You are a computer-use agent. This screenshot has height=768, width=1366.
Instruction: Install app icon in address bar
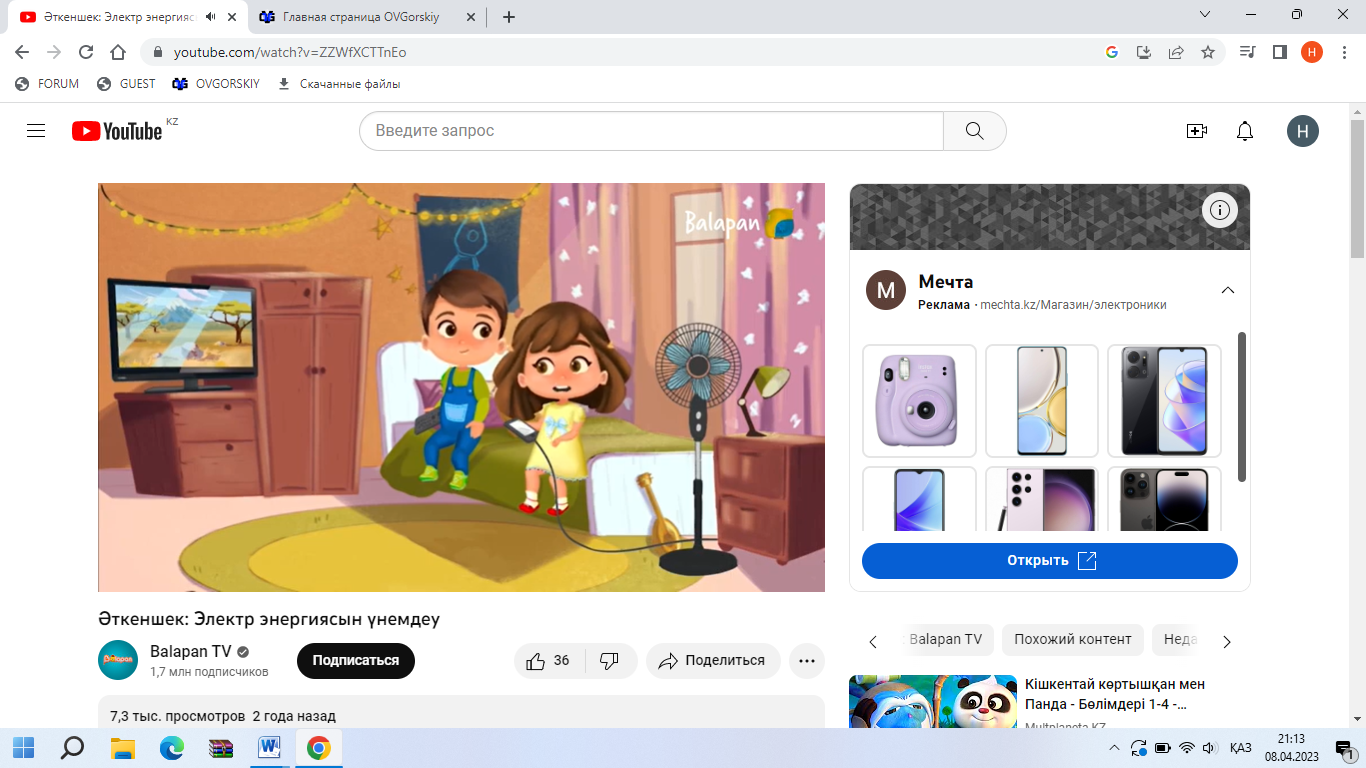click(x=1144, y=52)
